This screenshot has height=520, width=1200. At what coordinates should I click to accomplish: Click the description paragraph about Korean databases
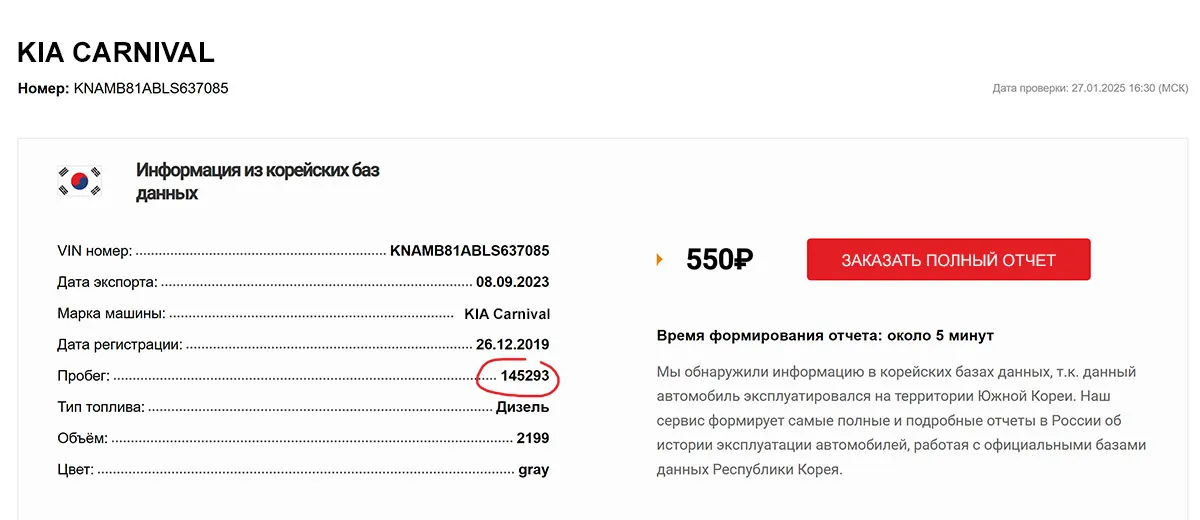[900, 420]
